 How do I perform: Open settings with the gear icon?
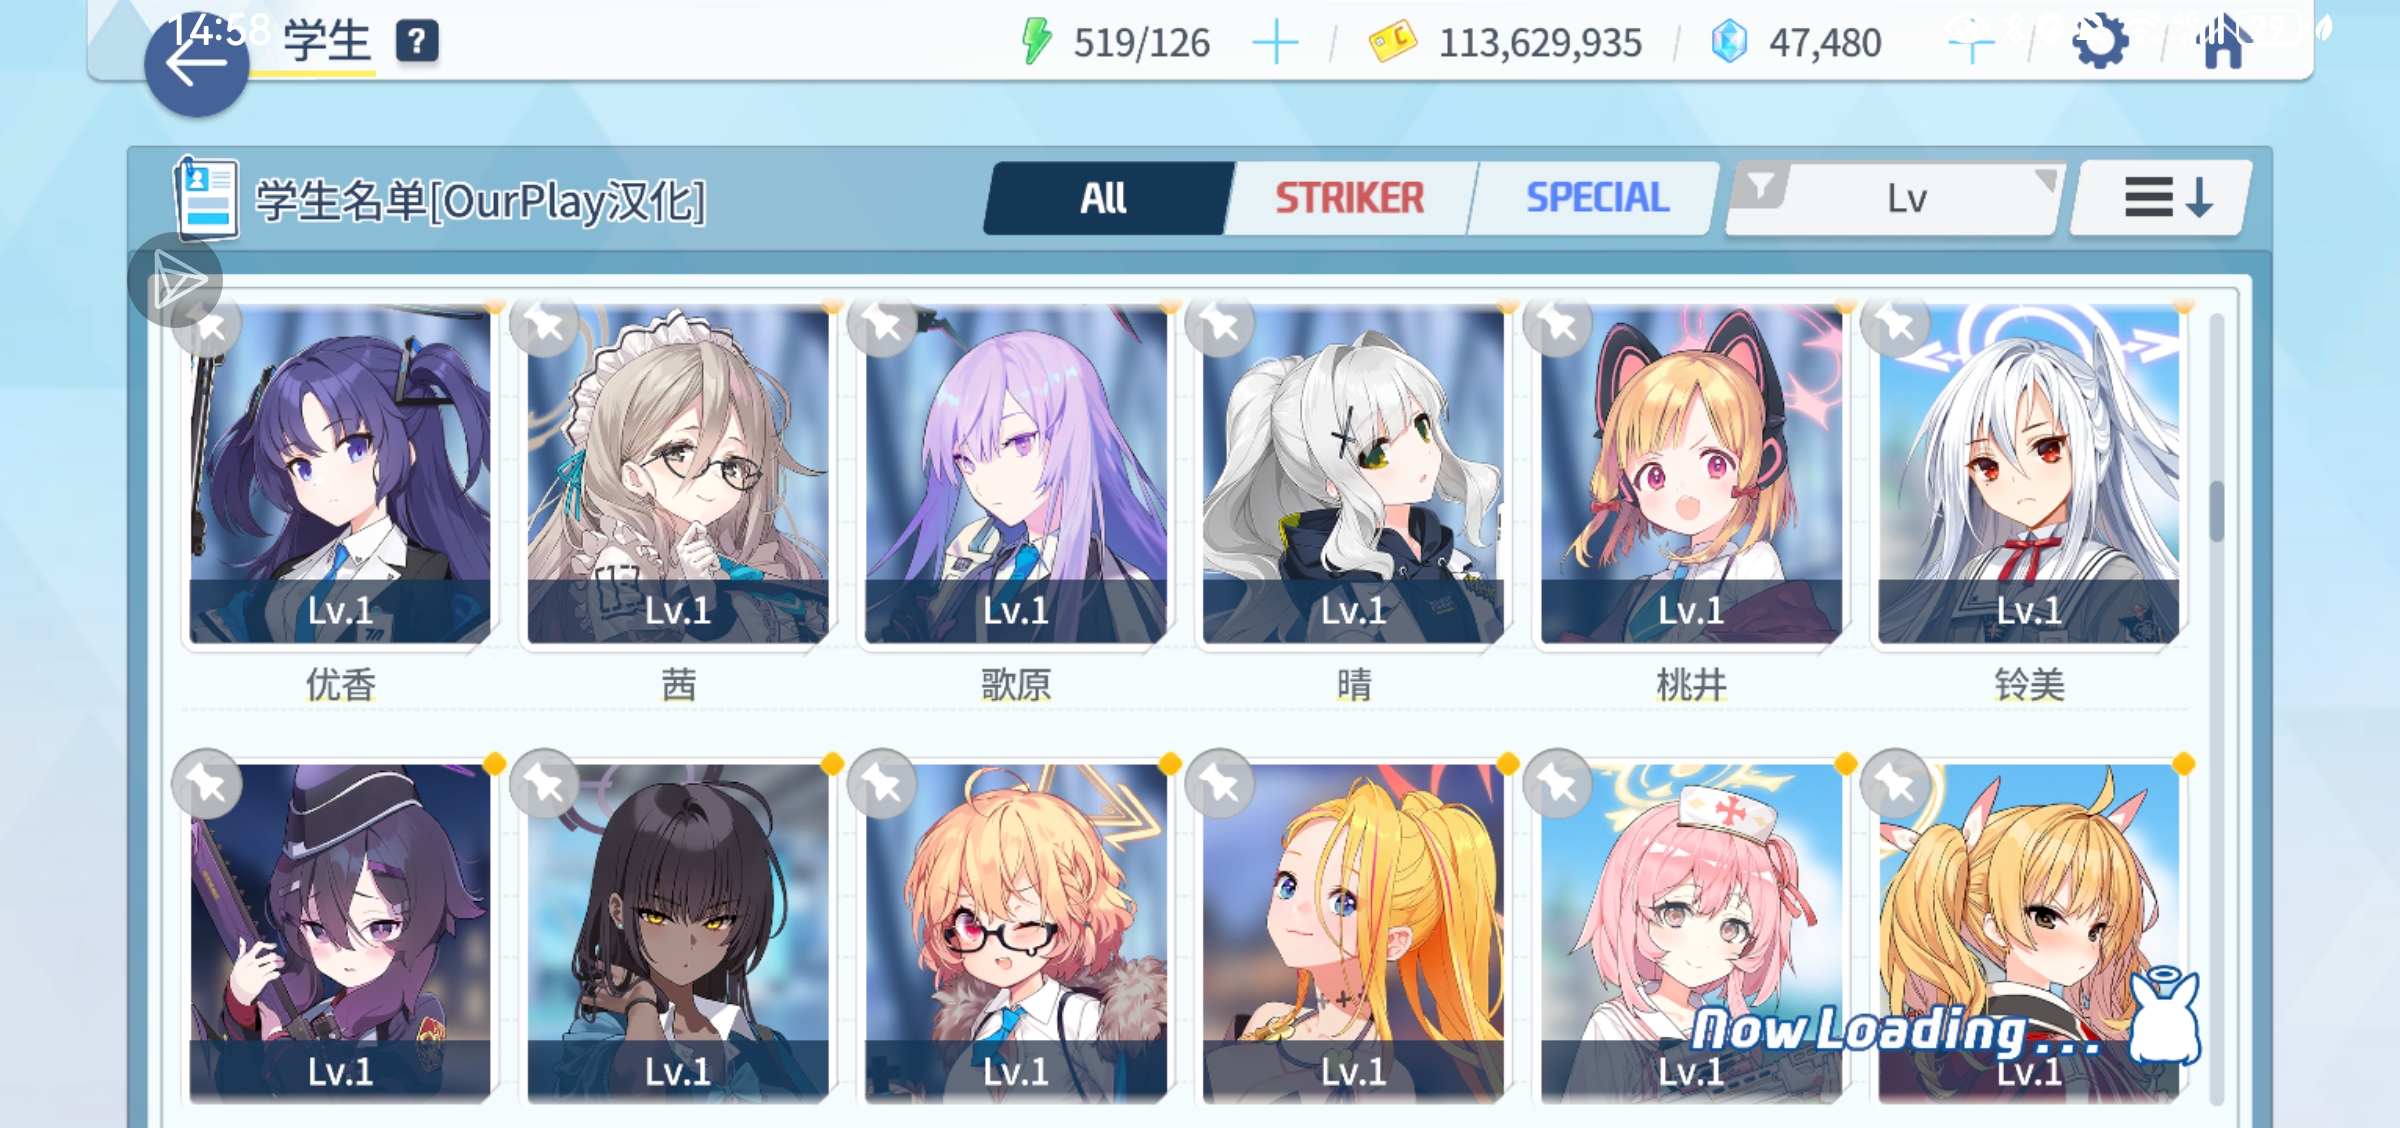pos(2099,42)
